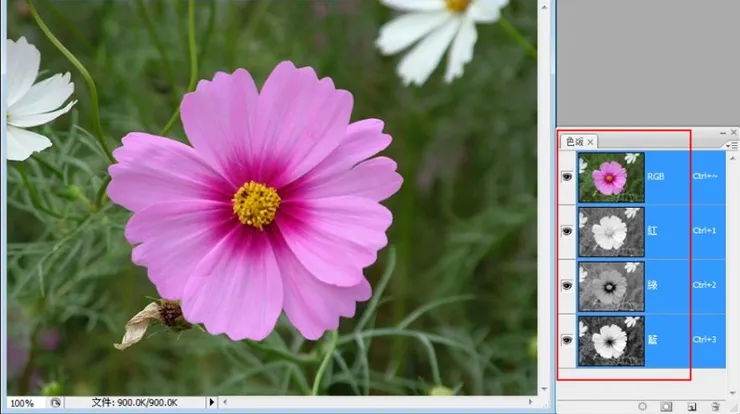740x414 pixels.
Task: Toggle visibility of the 紅 red channel
Action: pos(568,231)
